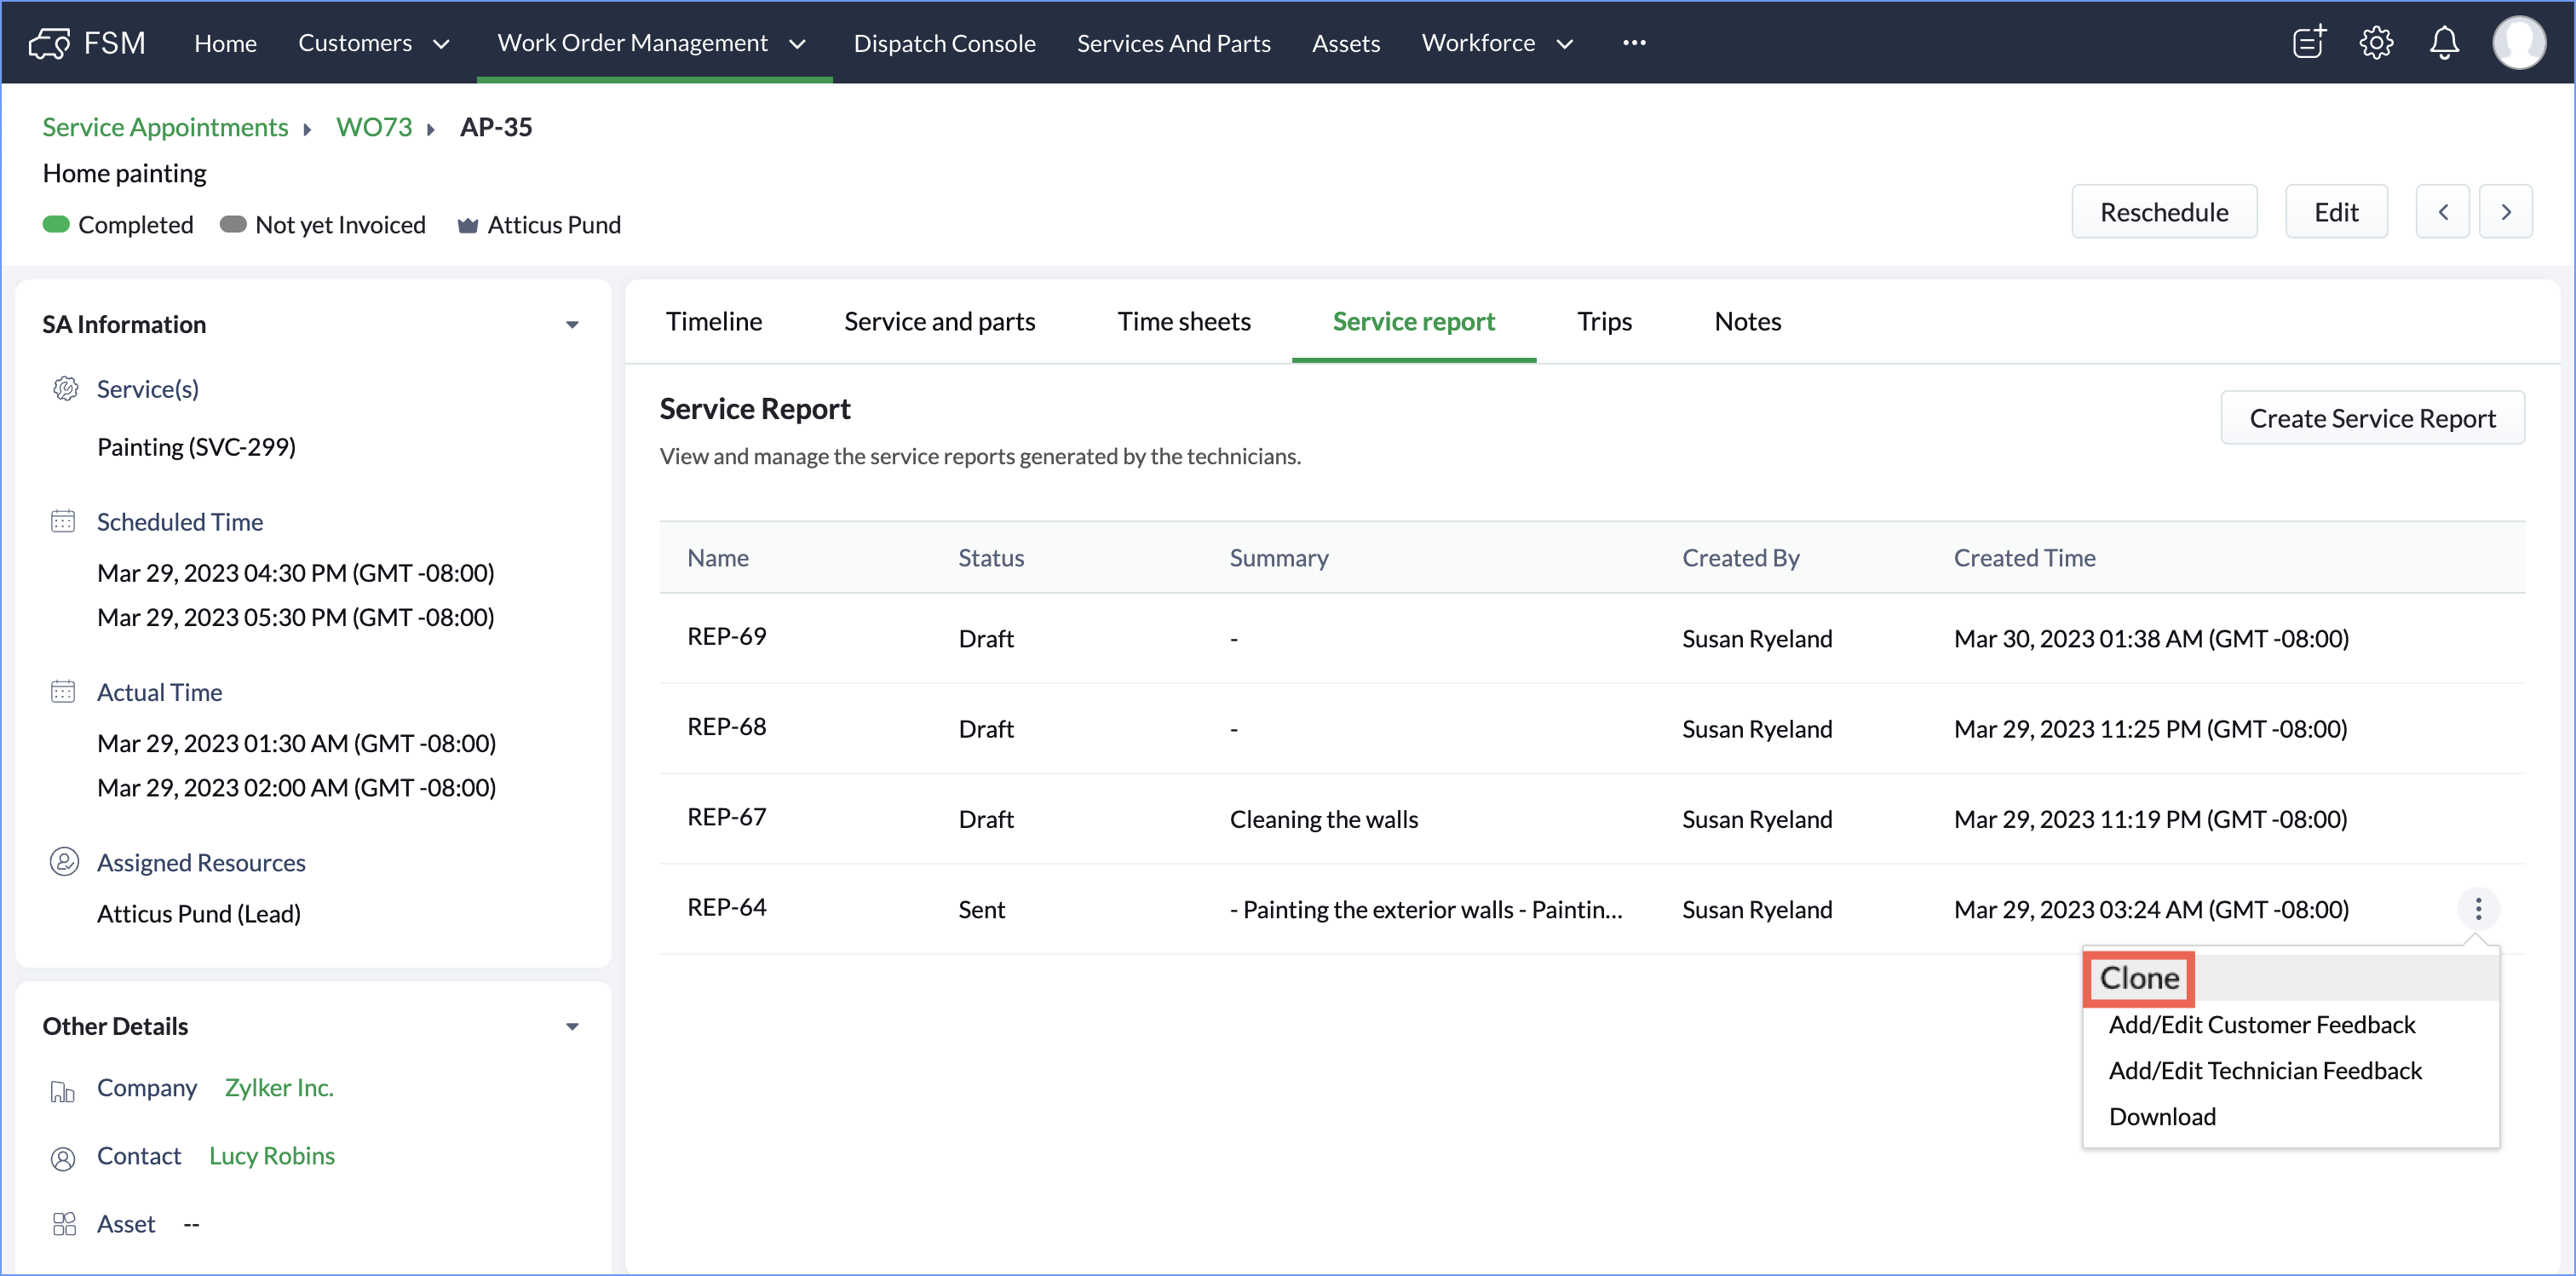Expand the Workforce dropdown menu

[1565, 44]
